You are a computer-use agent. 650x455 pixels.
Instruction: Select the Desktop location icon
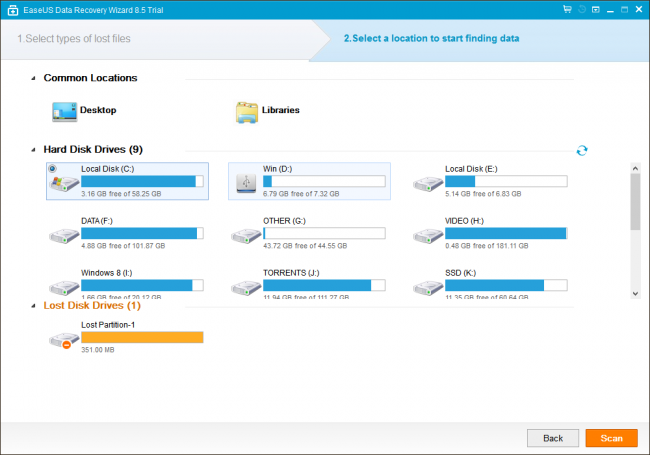coord(64,112)
